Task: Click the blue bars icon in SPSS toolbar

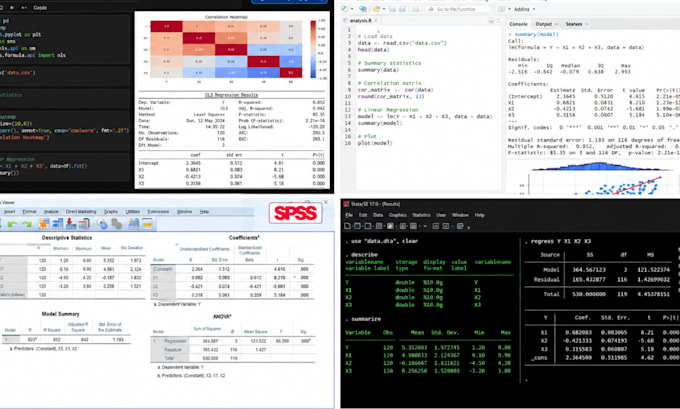Action: point(58,223)
